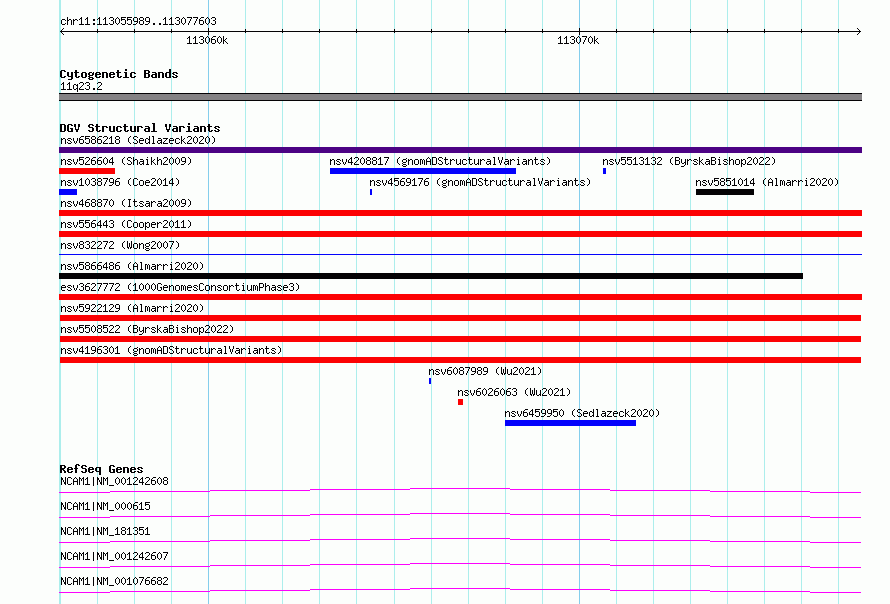Select the nsv5851014 (Almarri2020) black bar
This screenshot has height=604, width=890.
click(x=725, y=192)
